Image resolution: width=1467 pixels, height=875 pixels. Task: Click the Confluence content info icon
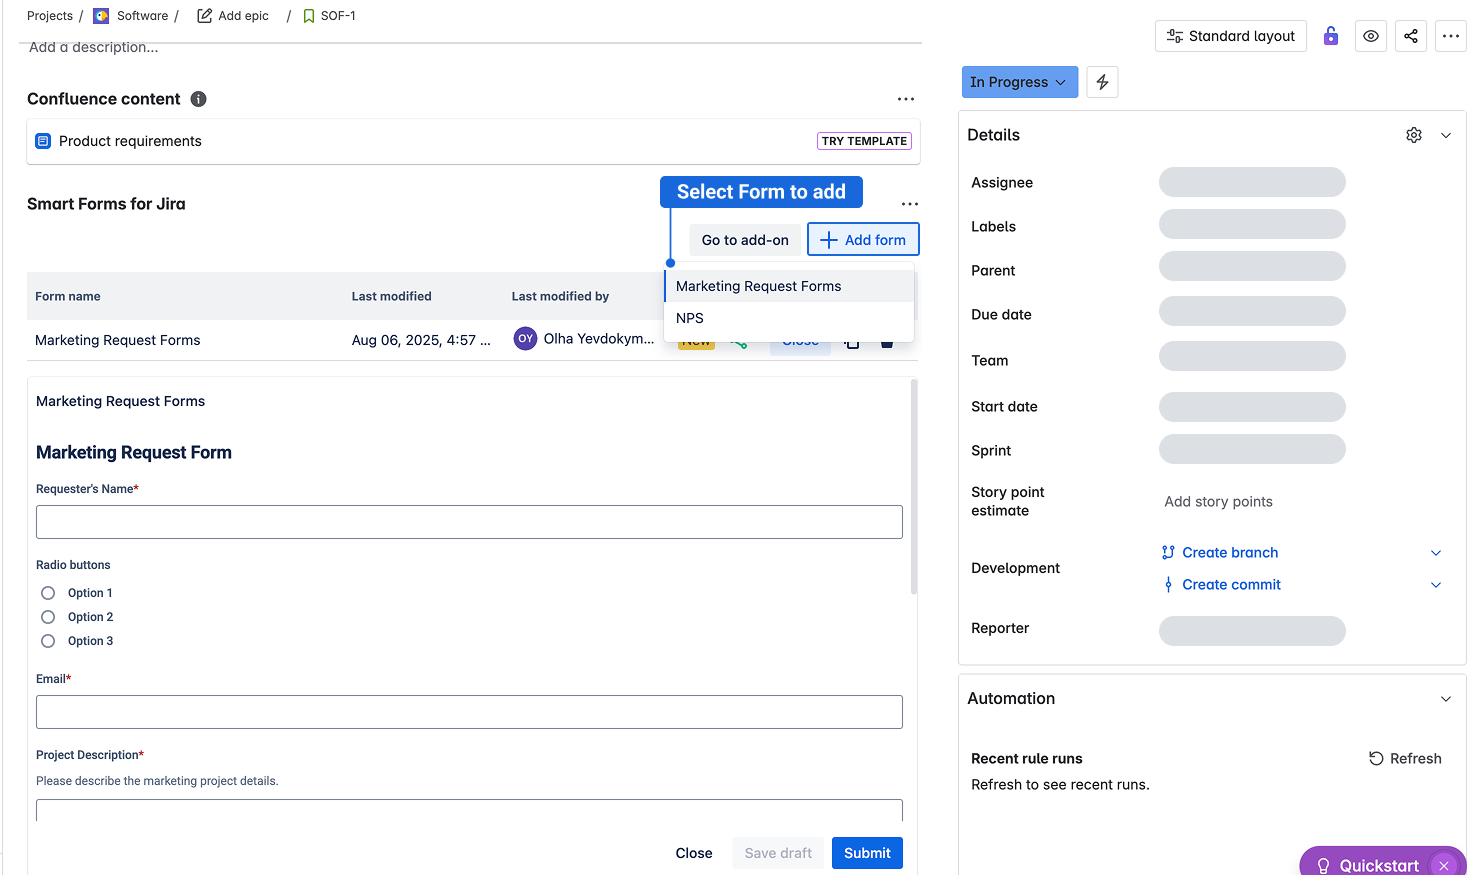[198, 99]
